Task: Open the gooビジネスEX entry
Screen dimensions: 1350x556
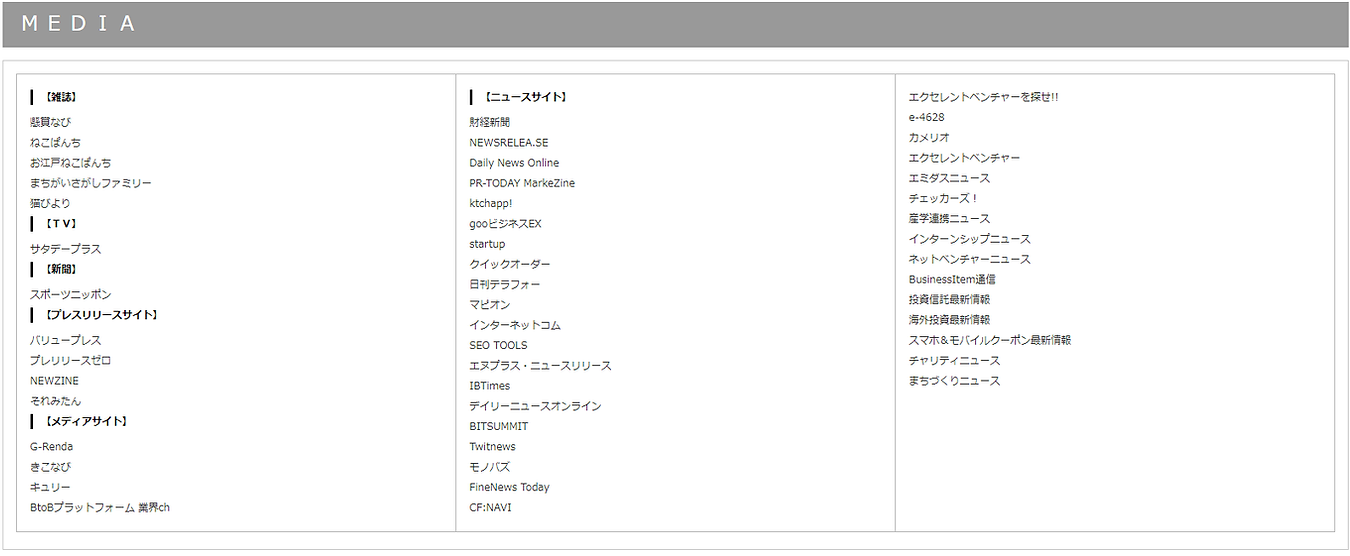Action: [x=505, y=224]
